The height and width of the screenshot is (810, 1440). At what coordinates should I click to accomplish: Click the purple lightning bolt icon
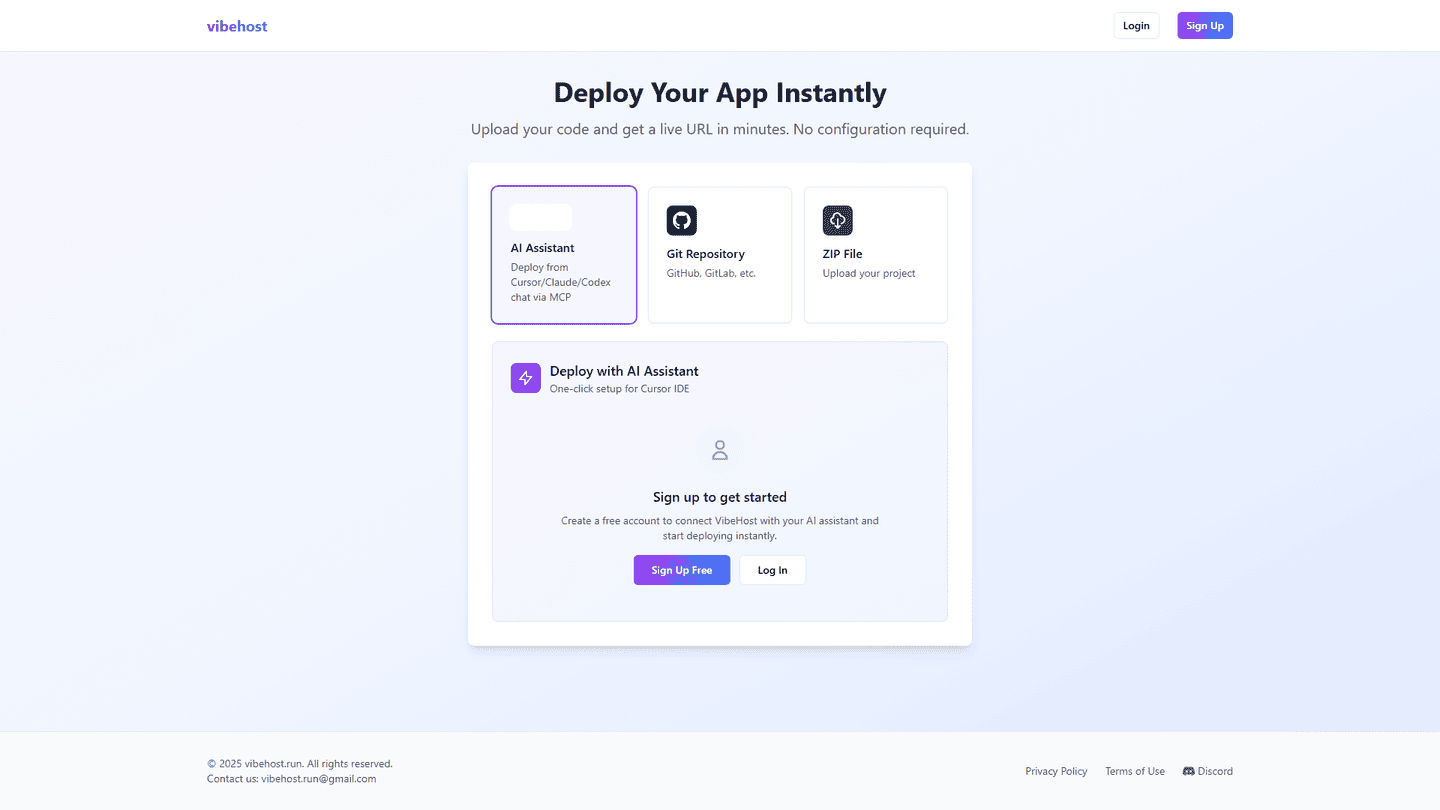click(526, 378)
